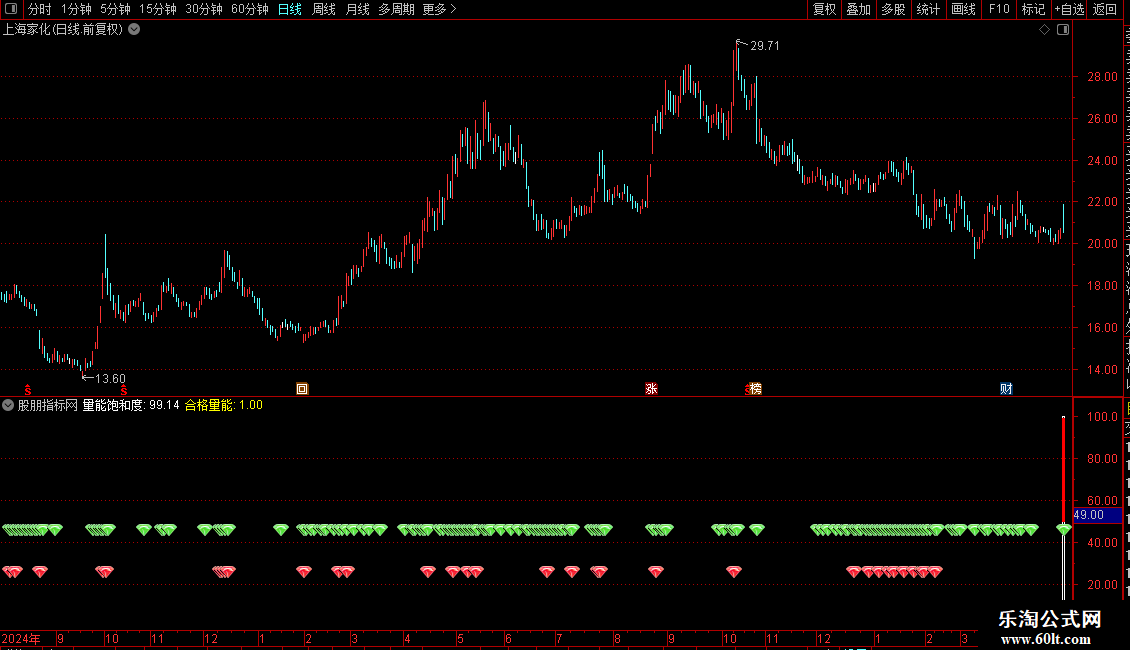This screenshot has width=1130, height=650.
Task: Click the blue 49.00 axis value box
Action: (1098, 515)
